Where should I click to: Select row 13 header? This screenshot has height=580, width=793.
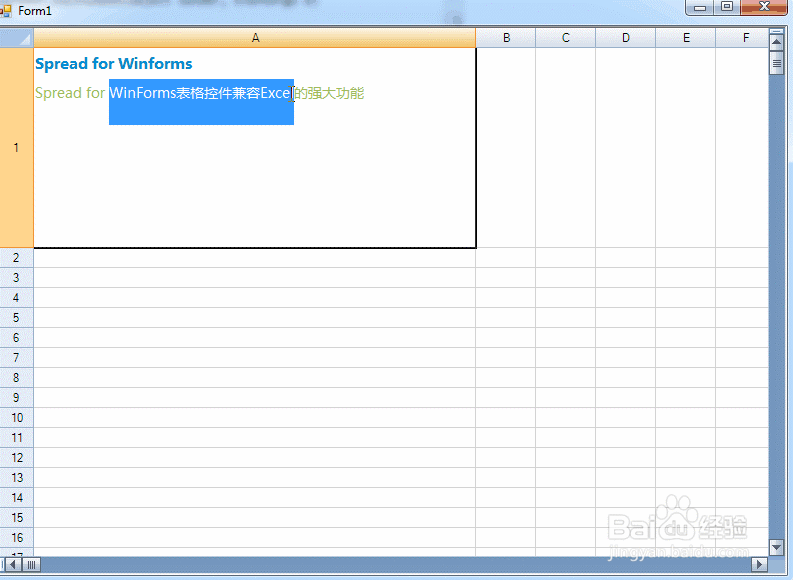(x=17, y=478)
